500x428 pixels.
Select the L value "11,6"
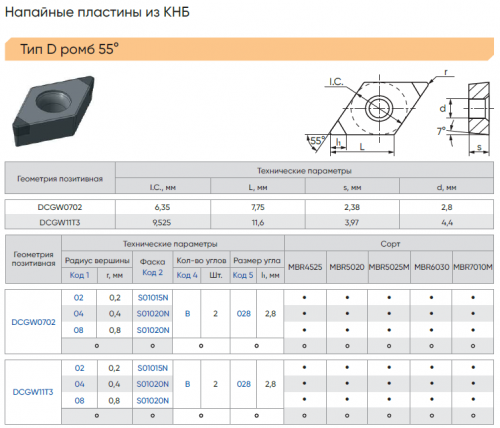[258, 222]
